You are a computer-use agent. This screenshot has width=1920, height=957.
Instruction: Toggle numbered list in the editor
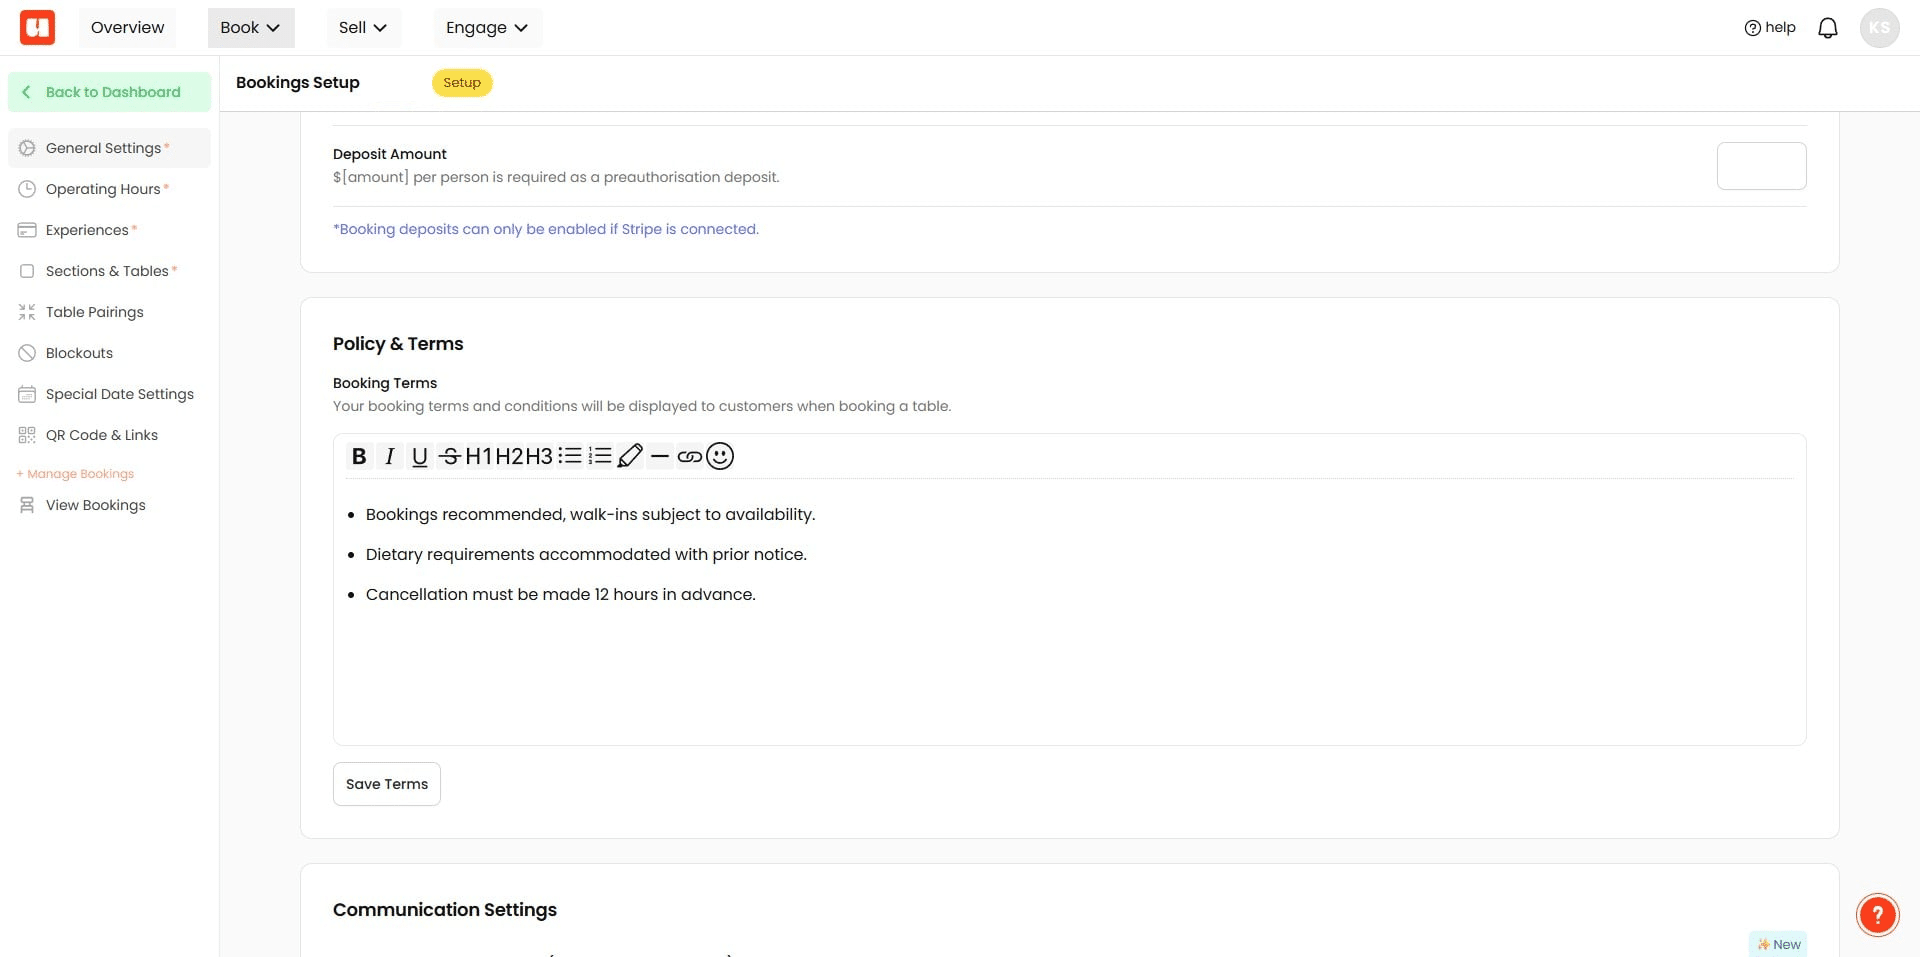[x=600, y=456]
